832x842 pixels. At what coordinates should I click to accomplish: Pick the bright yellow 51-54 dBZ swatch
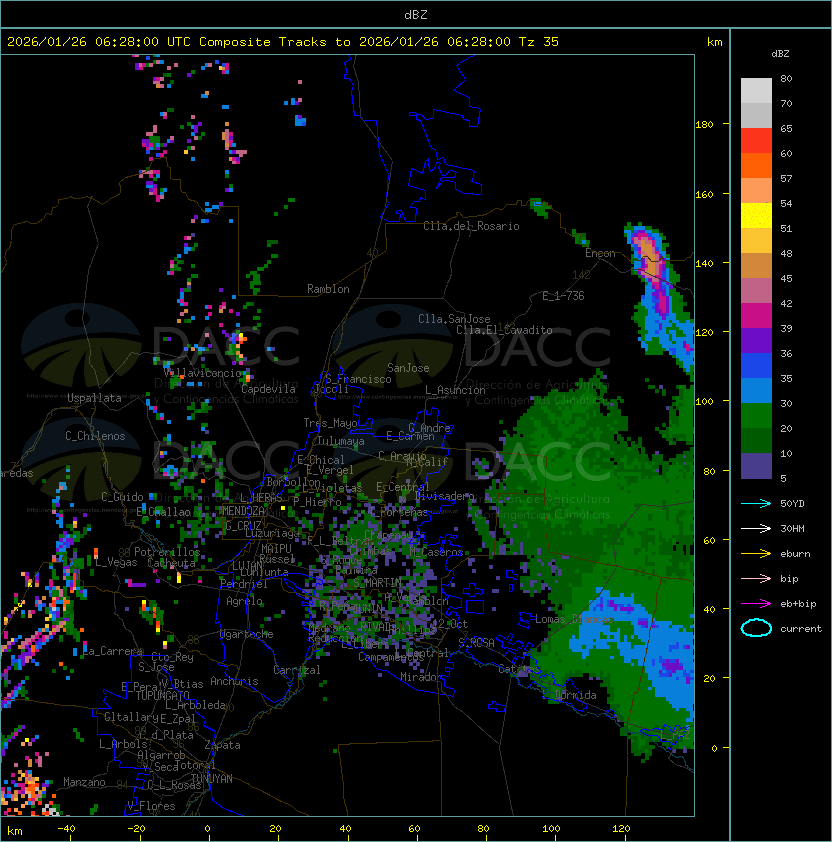point(756,215)
